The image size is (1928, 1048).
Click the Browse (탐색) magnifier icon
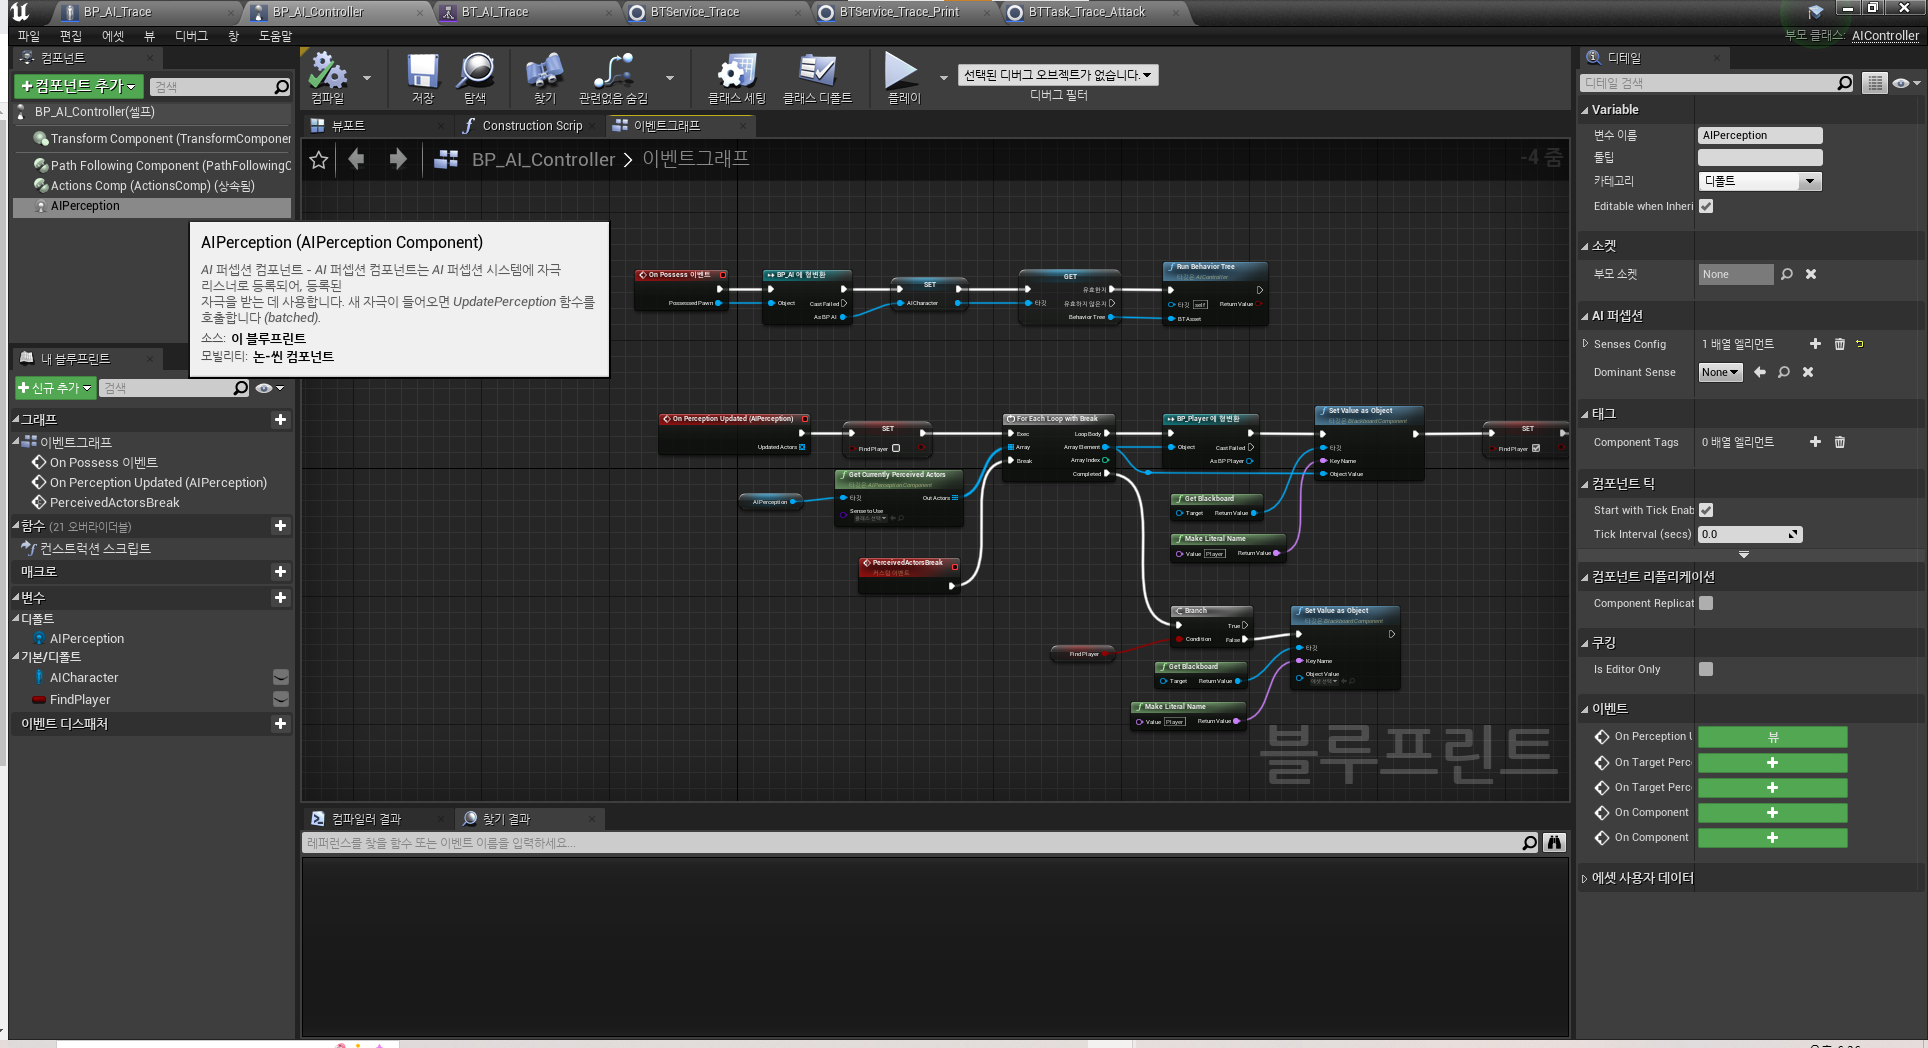pyautogui.click(x=475, y=72)
